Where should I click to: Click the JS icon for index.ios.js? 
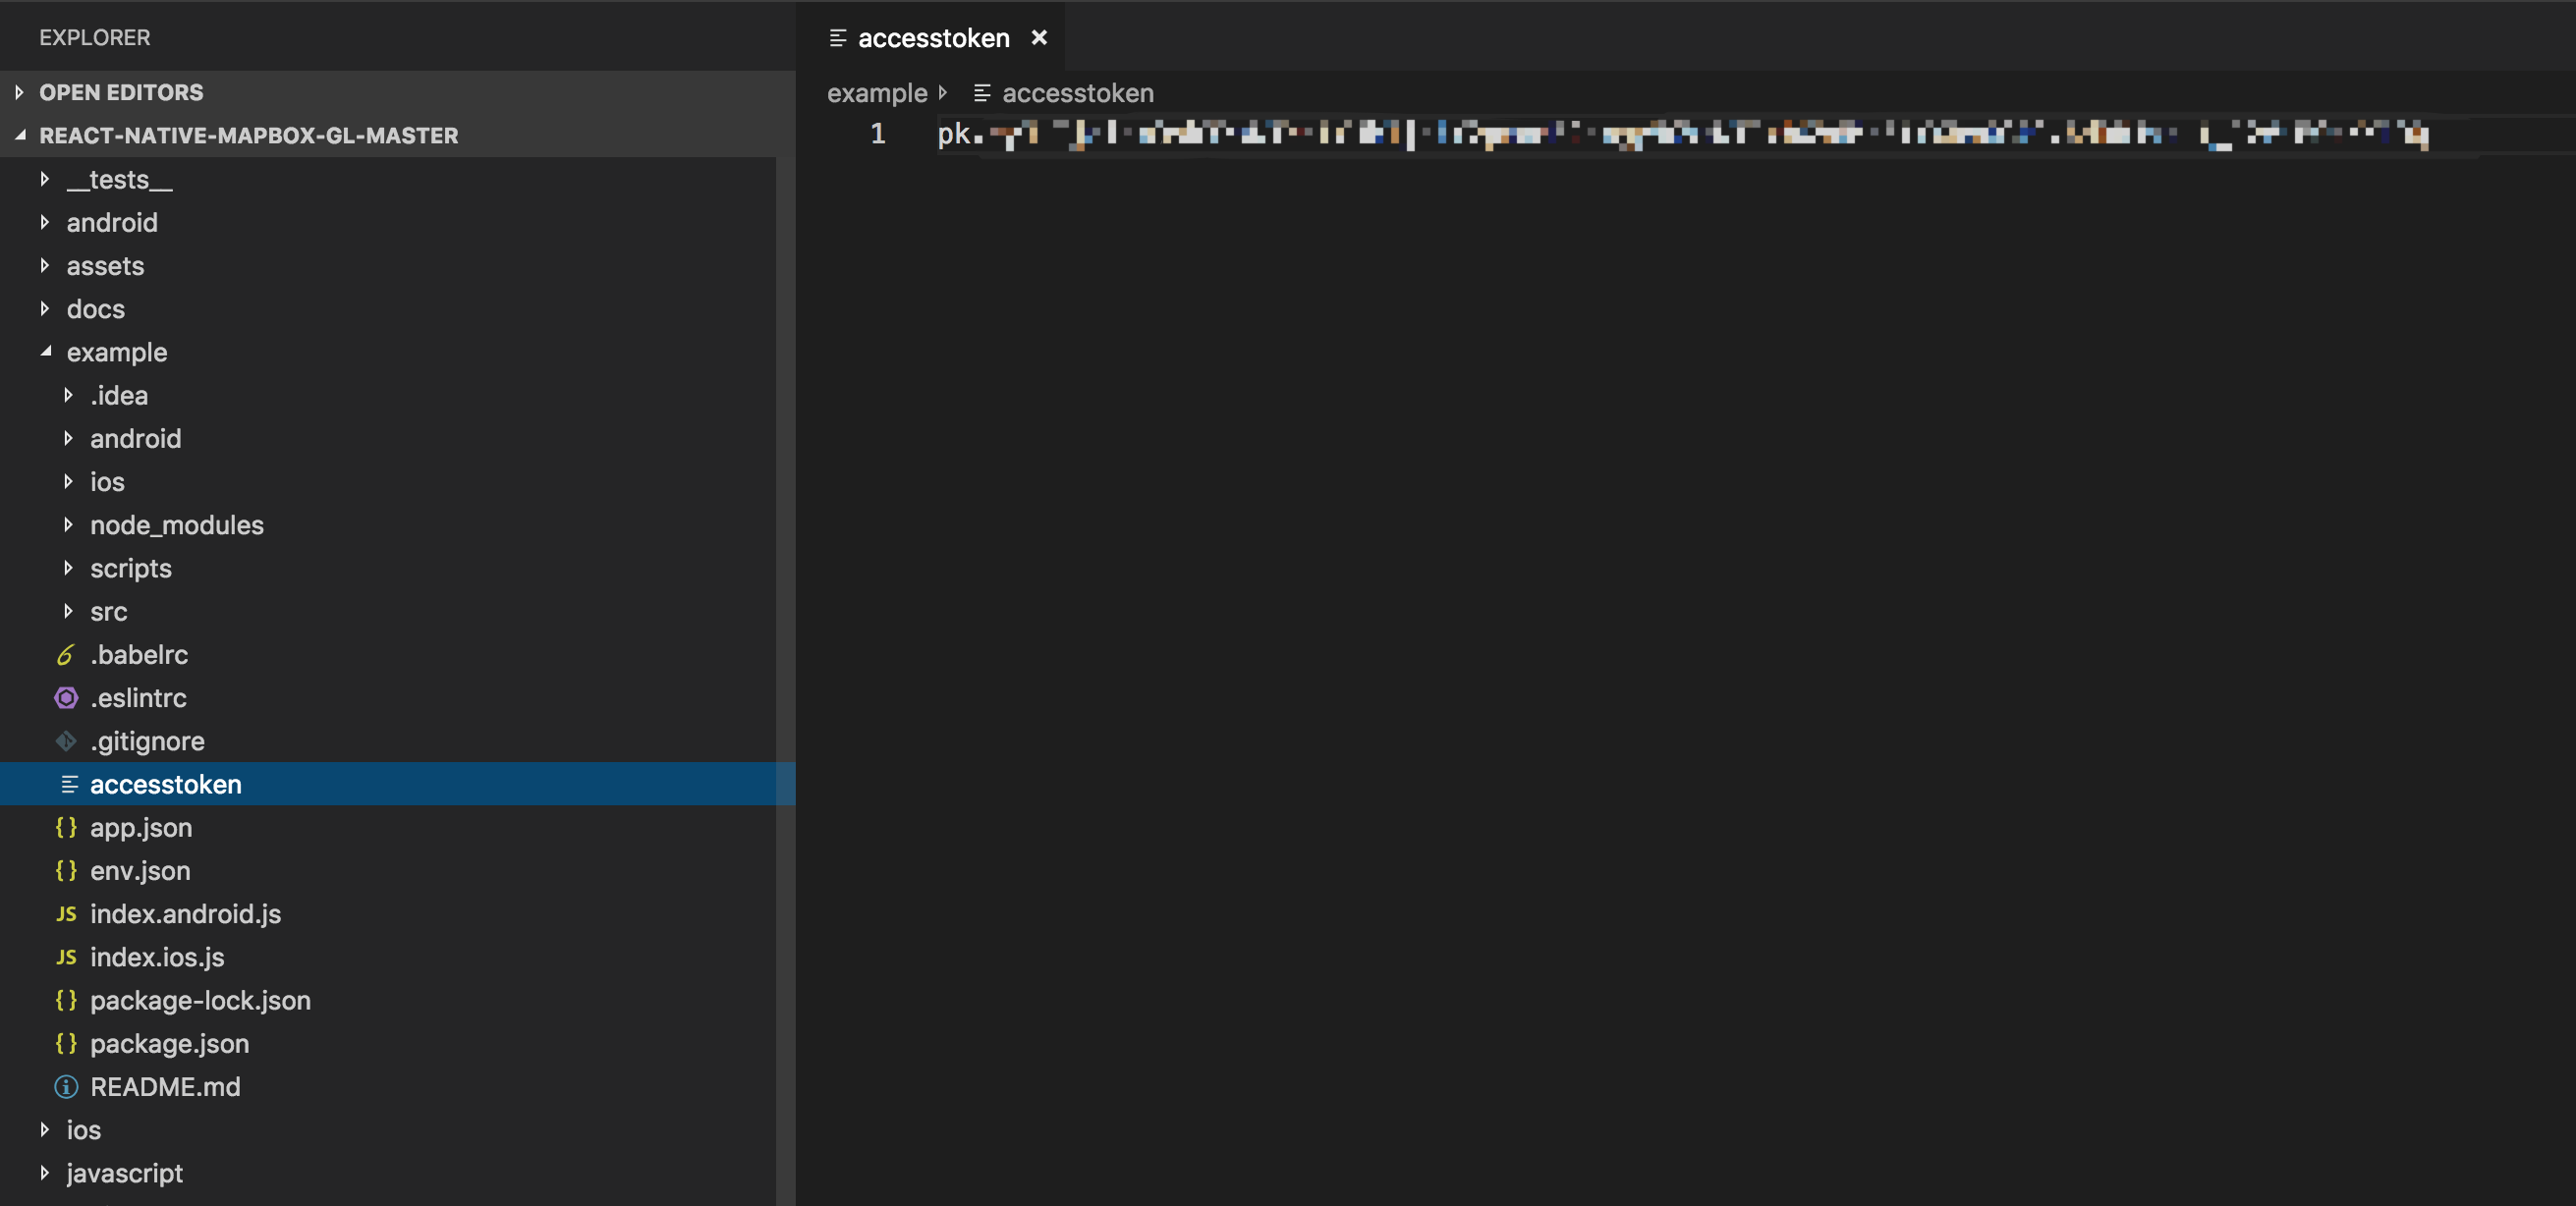pyautogui.click(x=66, y=957)
